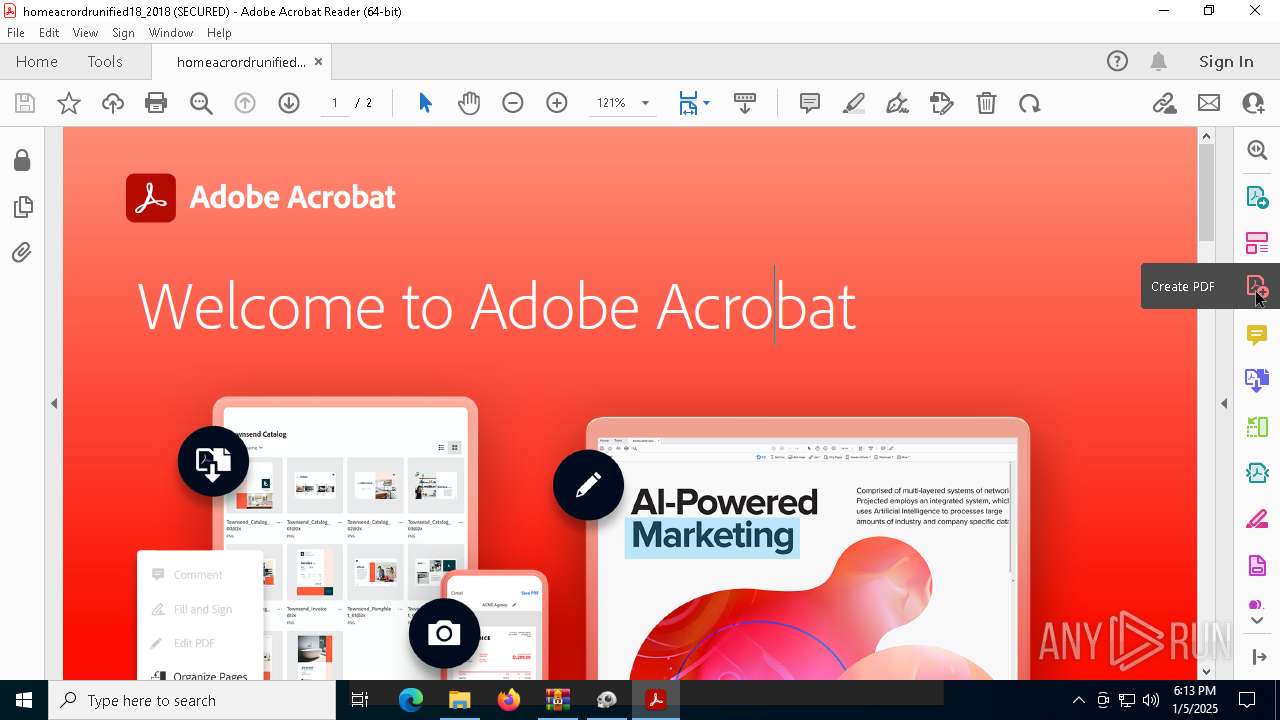The image size is (1280, 720).
Task: Open the Window menu
Action: [x=171, y=32]
